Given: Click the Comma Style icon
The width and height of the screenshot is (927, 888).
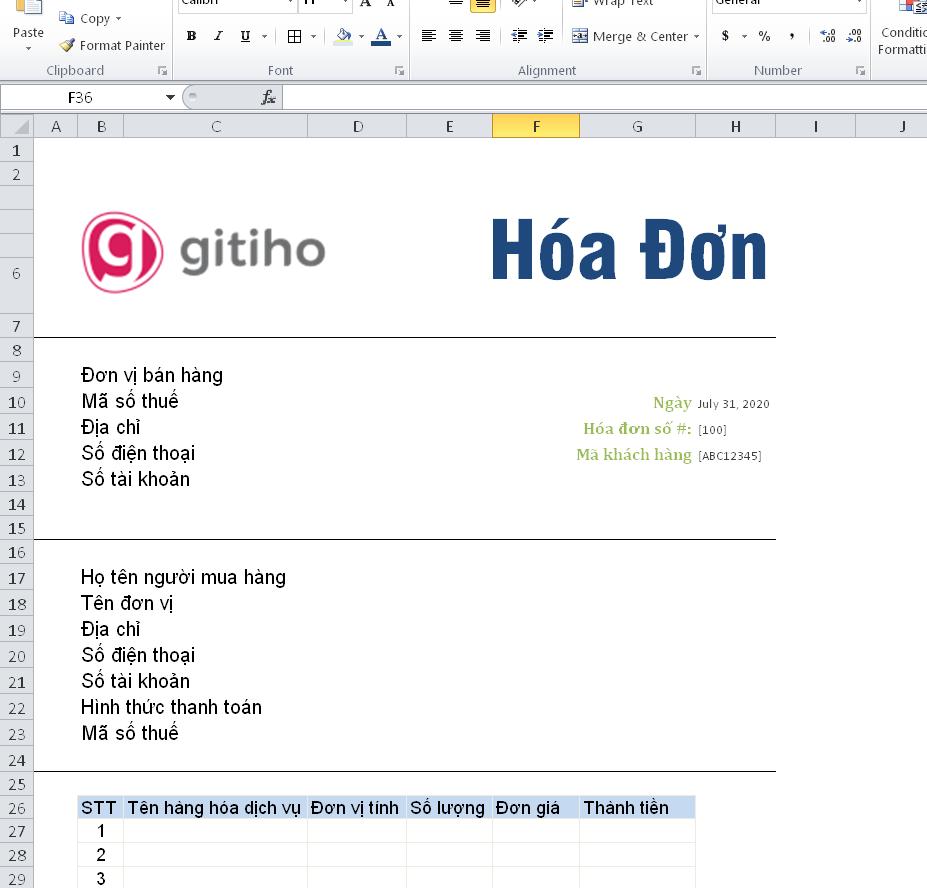Looking at the screenshot, I should (x=790, y=36).
